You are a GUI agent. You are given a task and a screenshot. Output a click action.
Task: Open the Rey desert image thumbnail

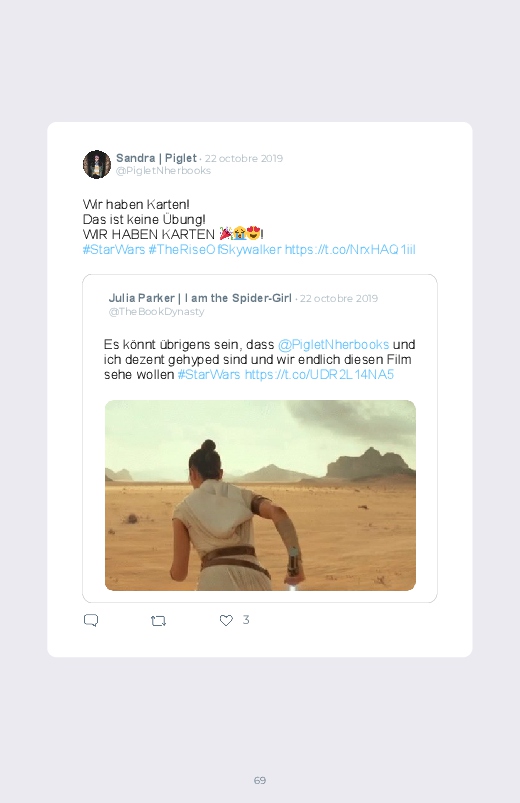(x=260, y=495)
